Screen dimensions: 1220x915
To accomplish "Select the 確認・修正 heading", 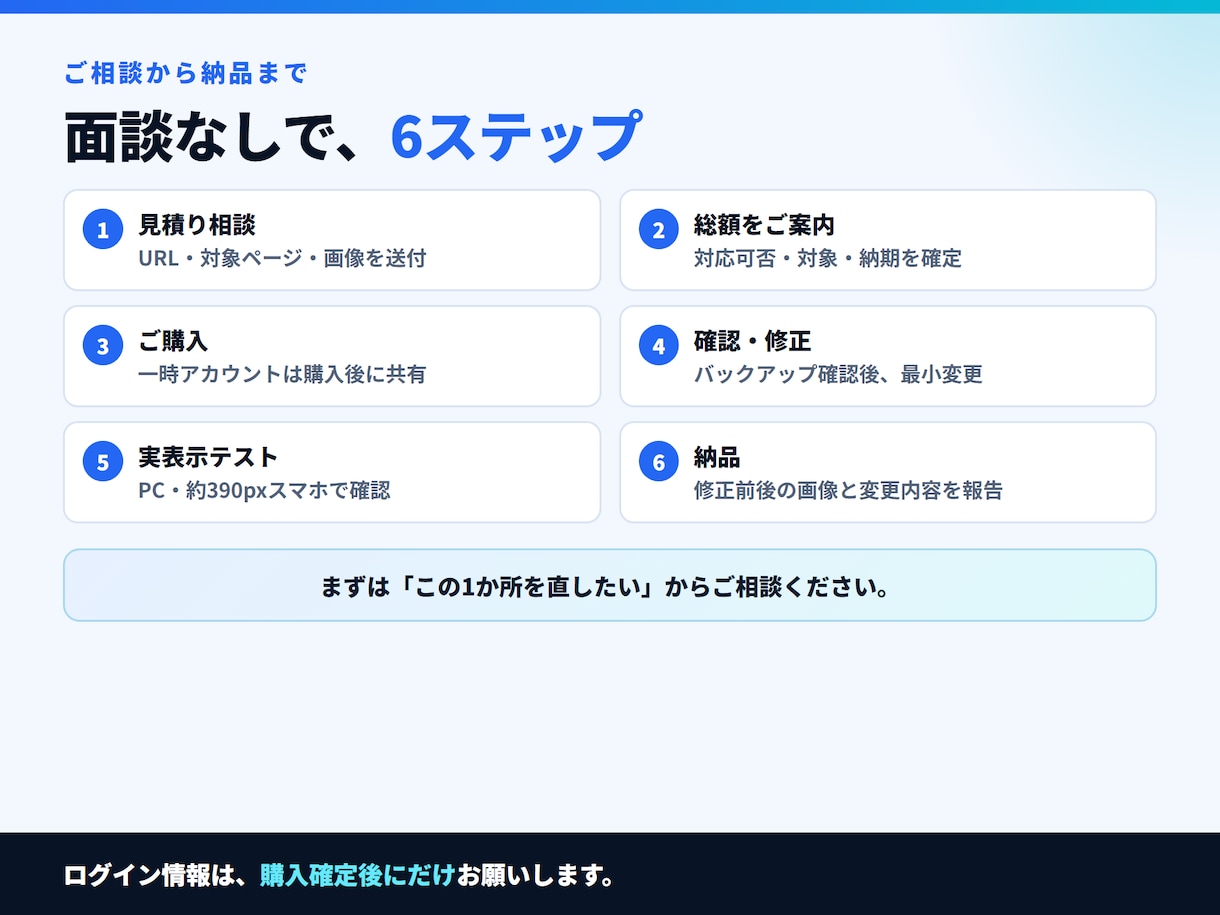I will click(752, 341).
